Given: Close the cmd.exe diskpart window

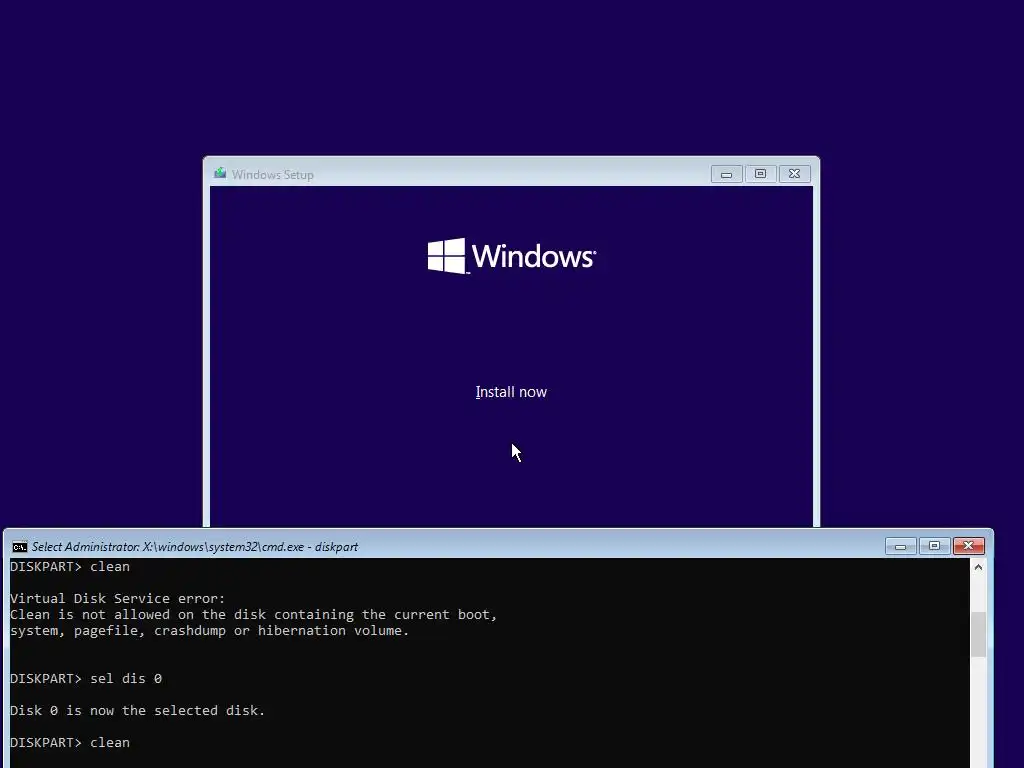Looking at the screenshot, I should [968, 546].
